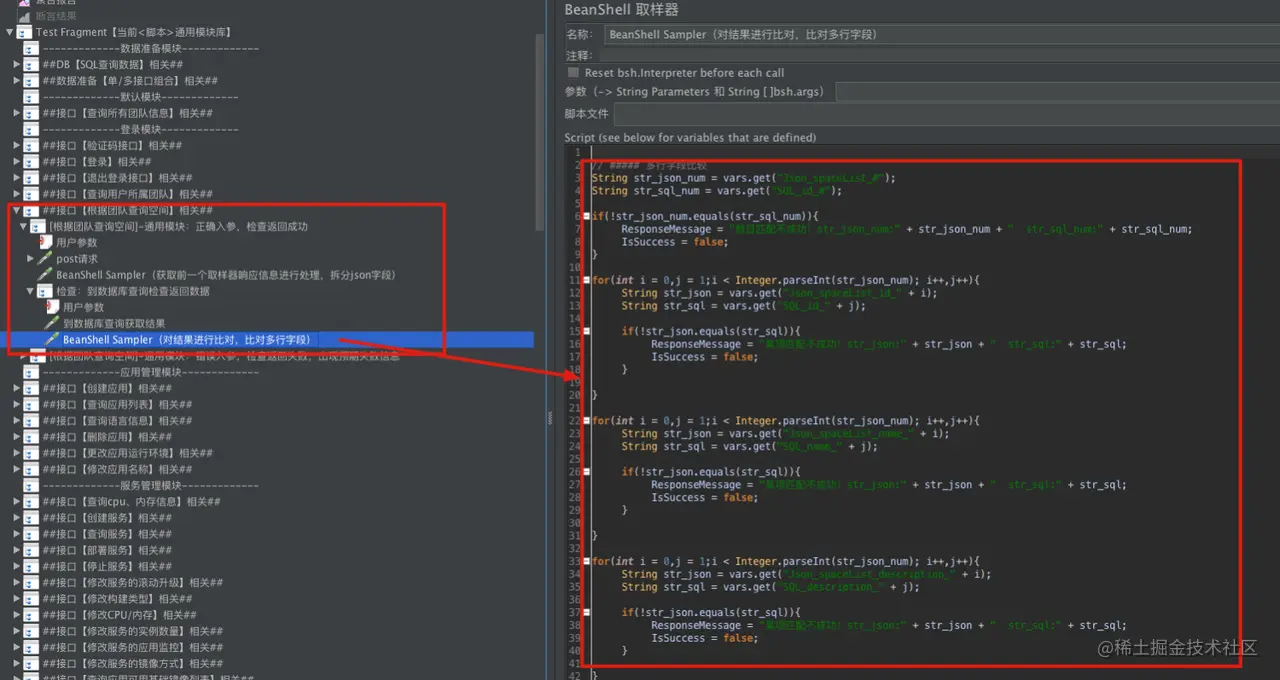Click the 【修改CPU/内存】 controller icon
The image size is (1280, 680).
[32, 615]
